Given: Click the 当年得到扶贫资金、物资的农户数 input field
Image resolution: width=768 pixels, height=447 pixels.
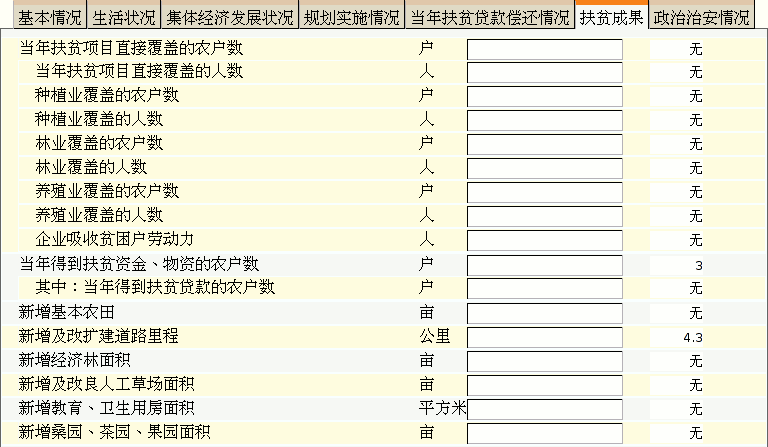Looking at the screenshot, I should click(x=545, y=265).
